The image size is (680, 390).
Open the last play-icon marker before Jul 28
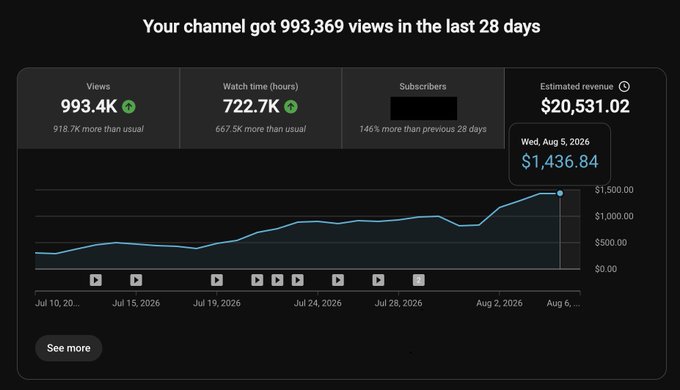[378, 280]
